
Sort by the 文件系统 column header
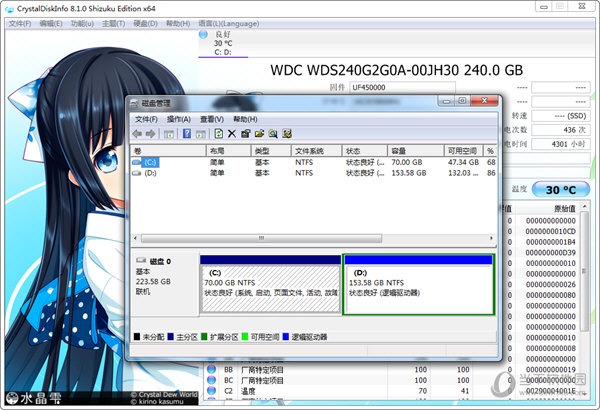(x=316, y=151)
